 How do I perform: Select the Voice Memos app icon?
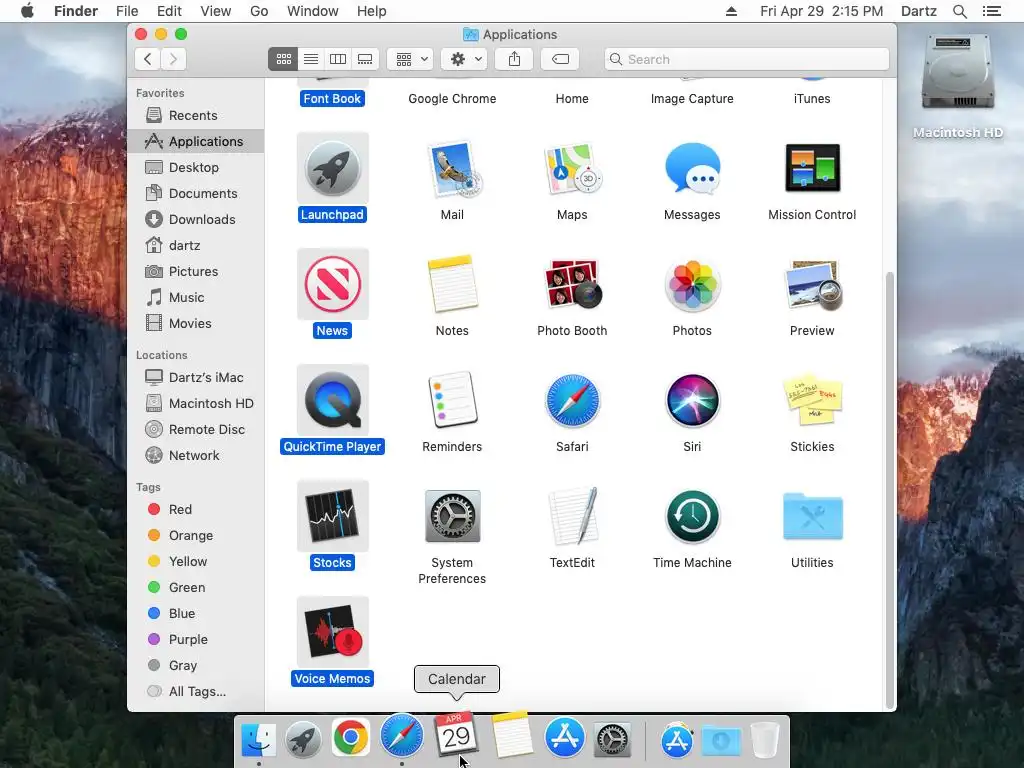click(332, 632)
